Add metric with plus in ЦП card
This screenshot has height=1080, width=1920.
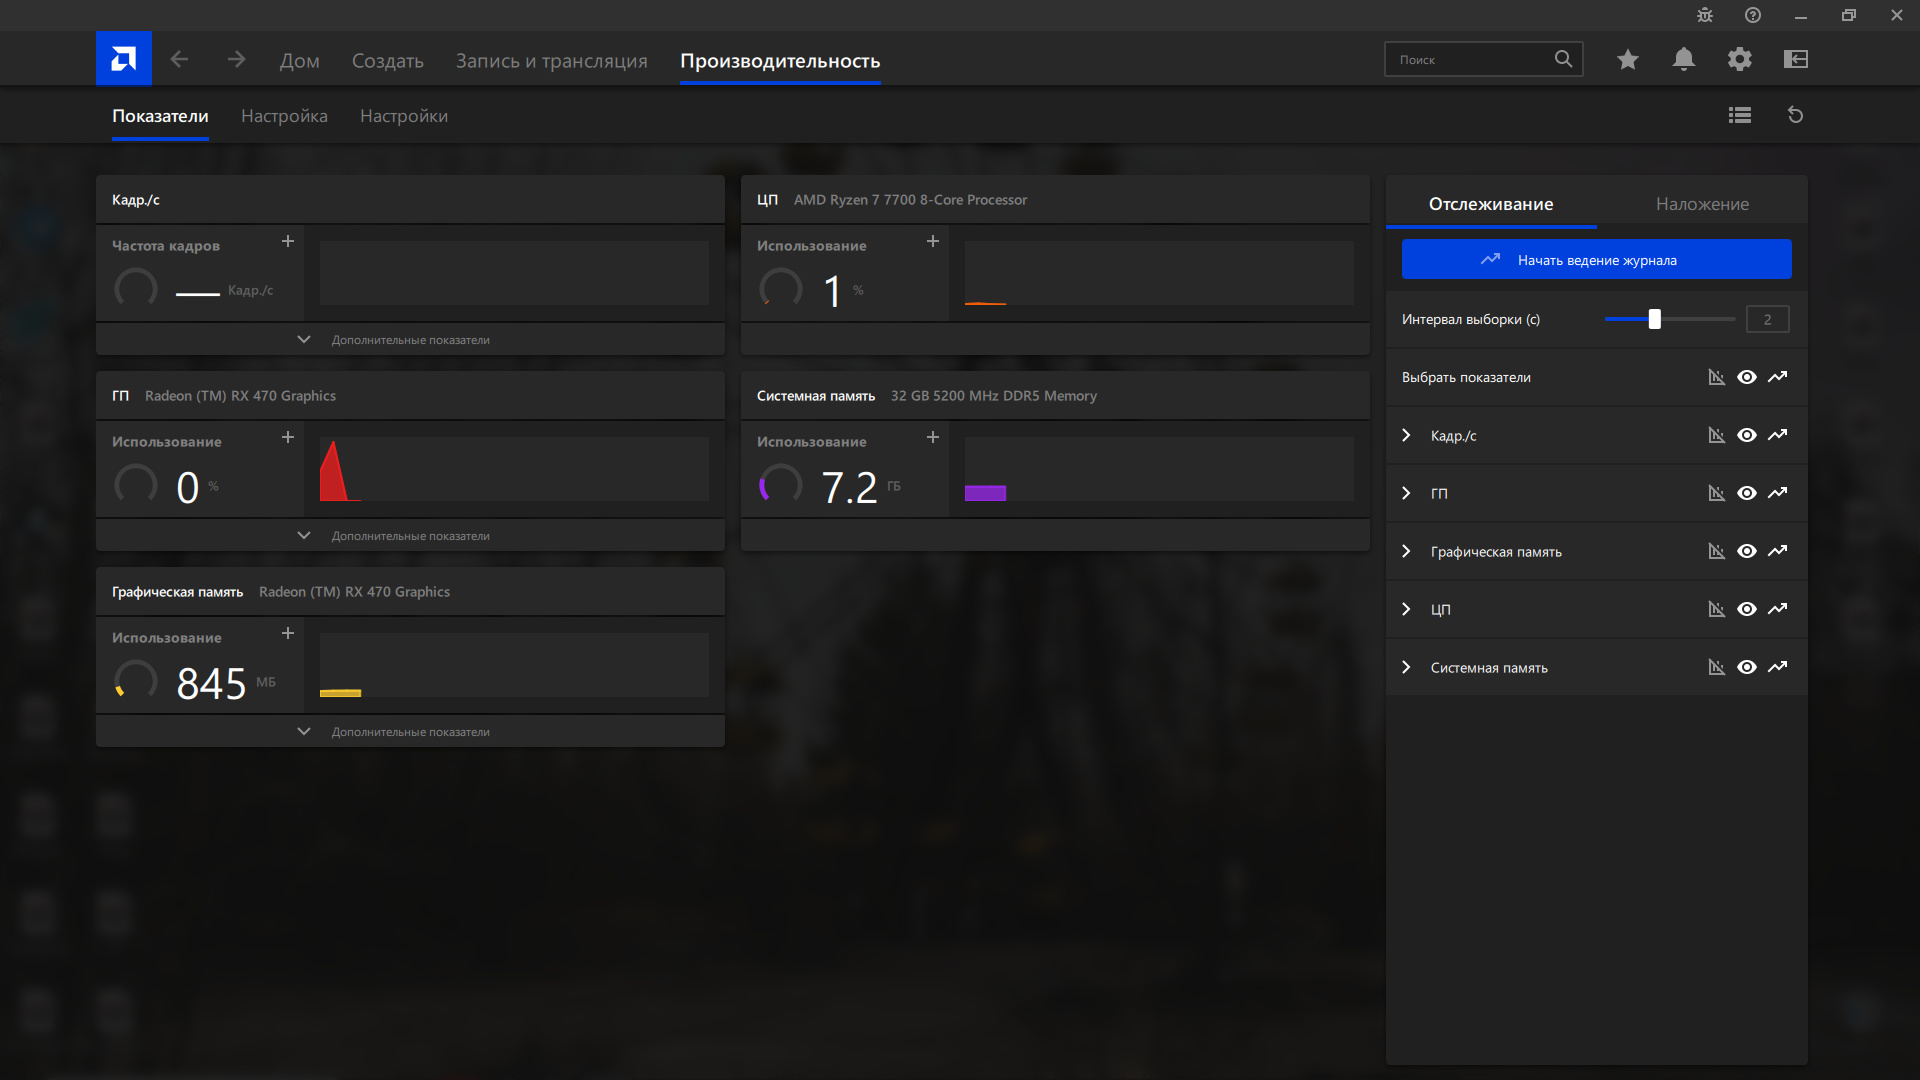click(x=932, y=242)
